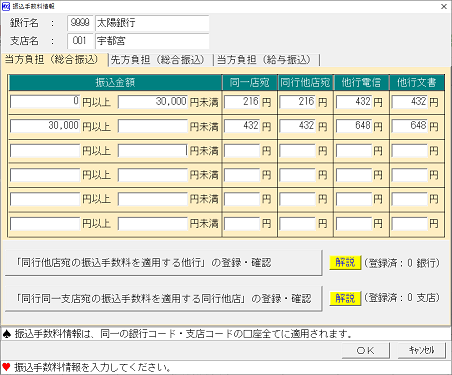The width and height of the screenshot is (452, 375).
Task: Click second row lower amount field 30,000
Action: 45,126
